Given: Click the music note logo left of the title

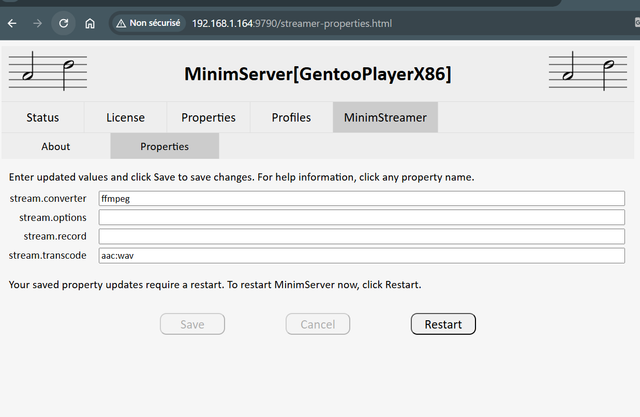Looking at the screenshot, I should pos(48,73).
